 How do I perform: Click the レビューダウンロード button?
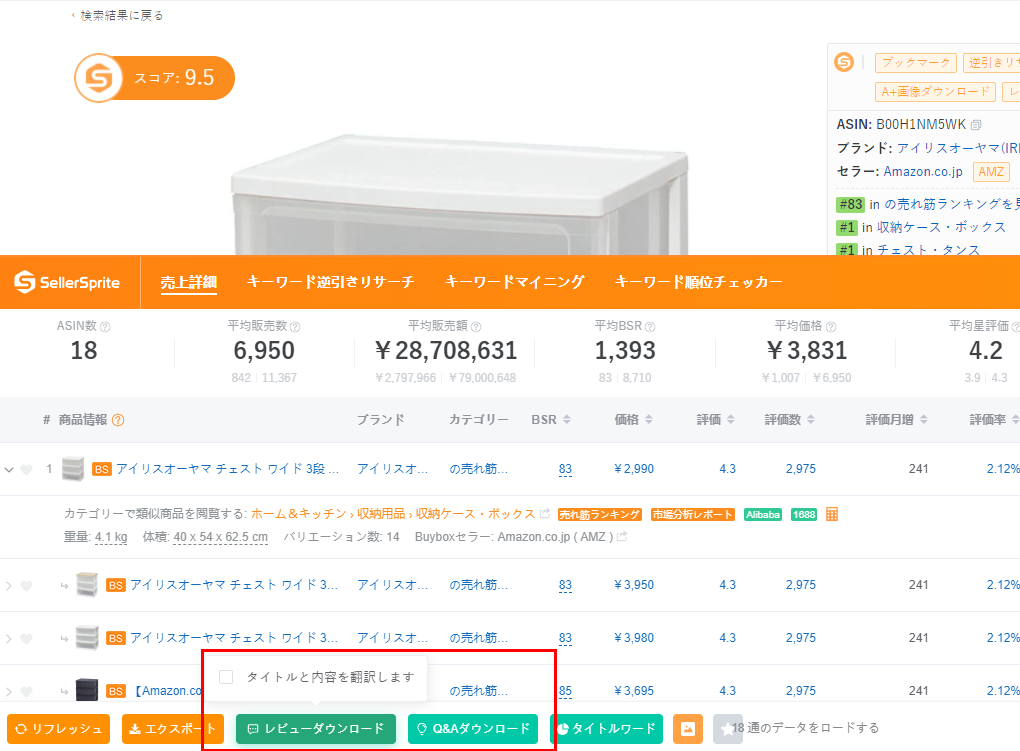click(x=315, y=729)
